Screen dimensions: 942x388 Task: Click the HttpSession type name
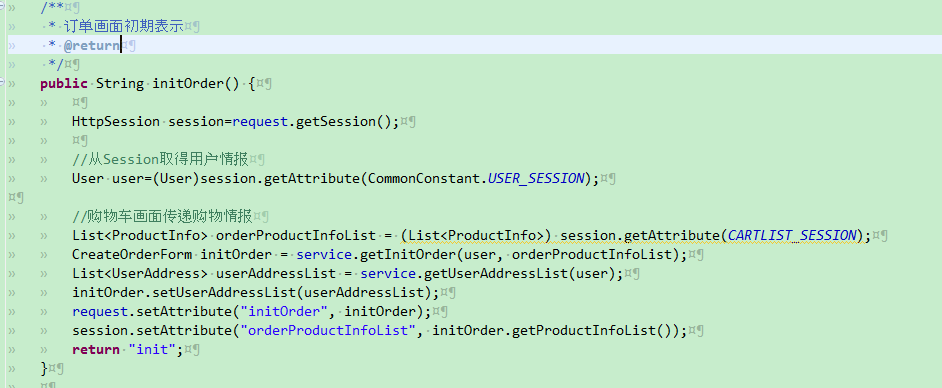point(116,122)
